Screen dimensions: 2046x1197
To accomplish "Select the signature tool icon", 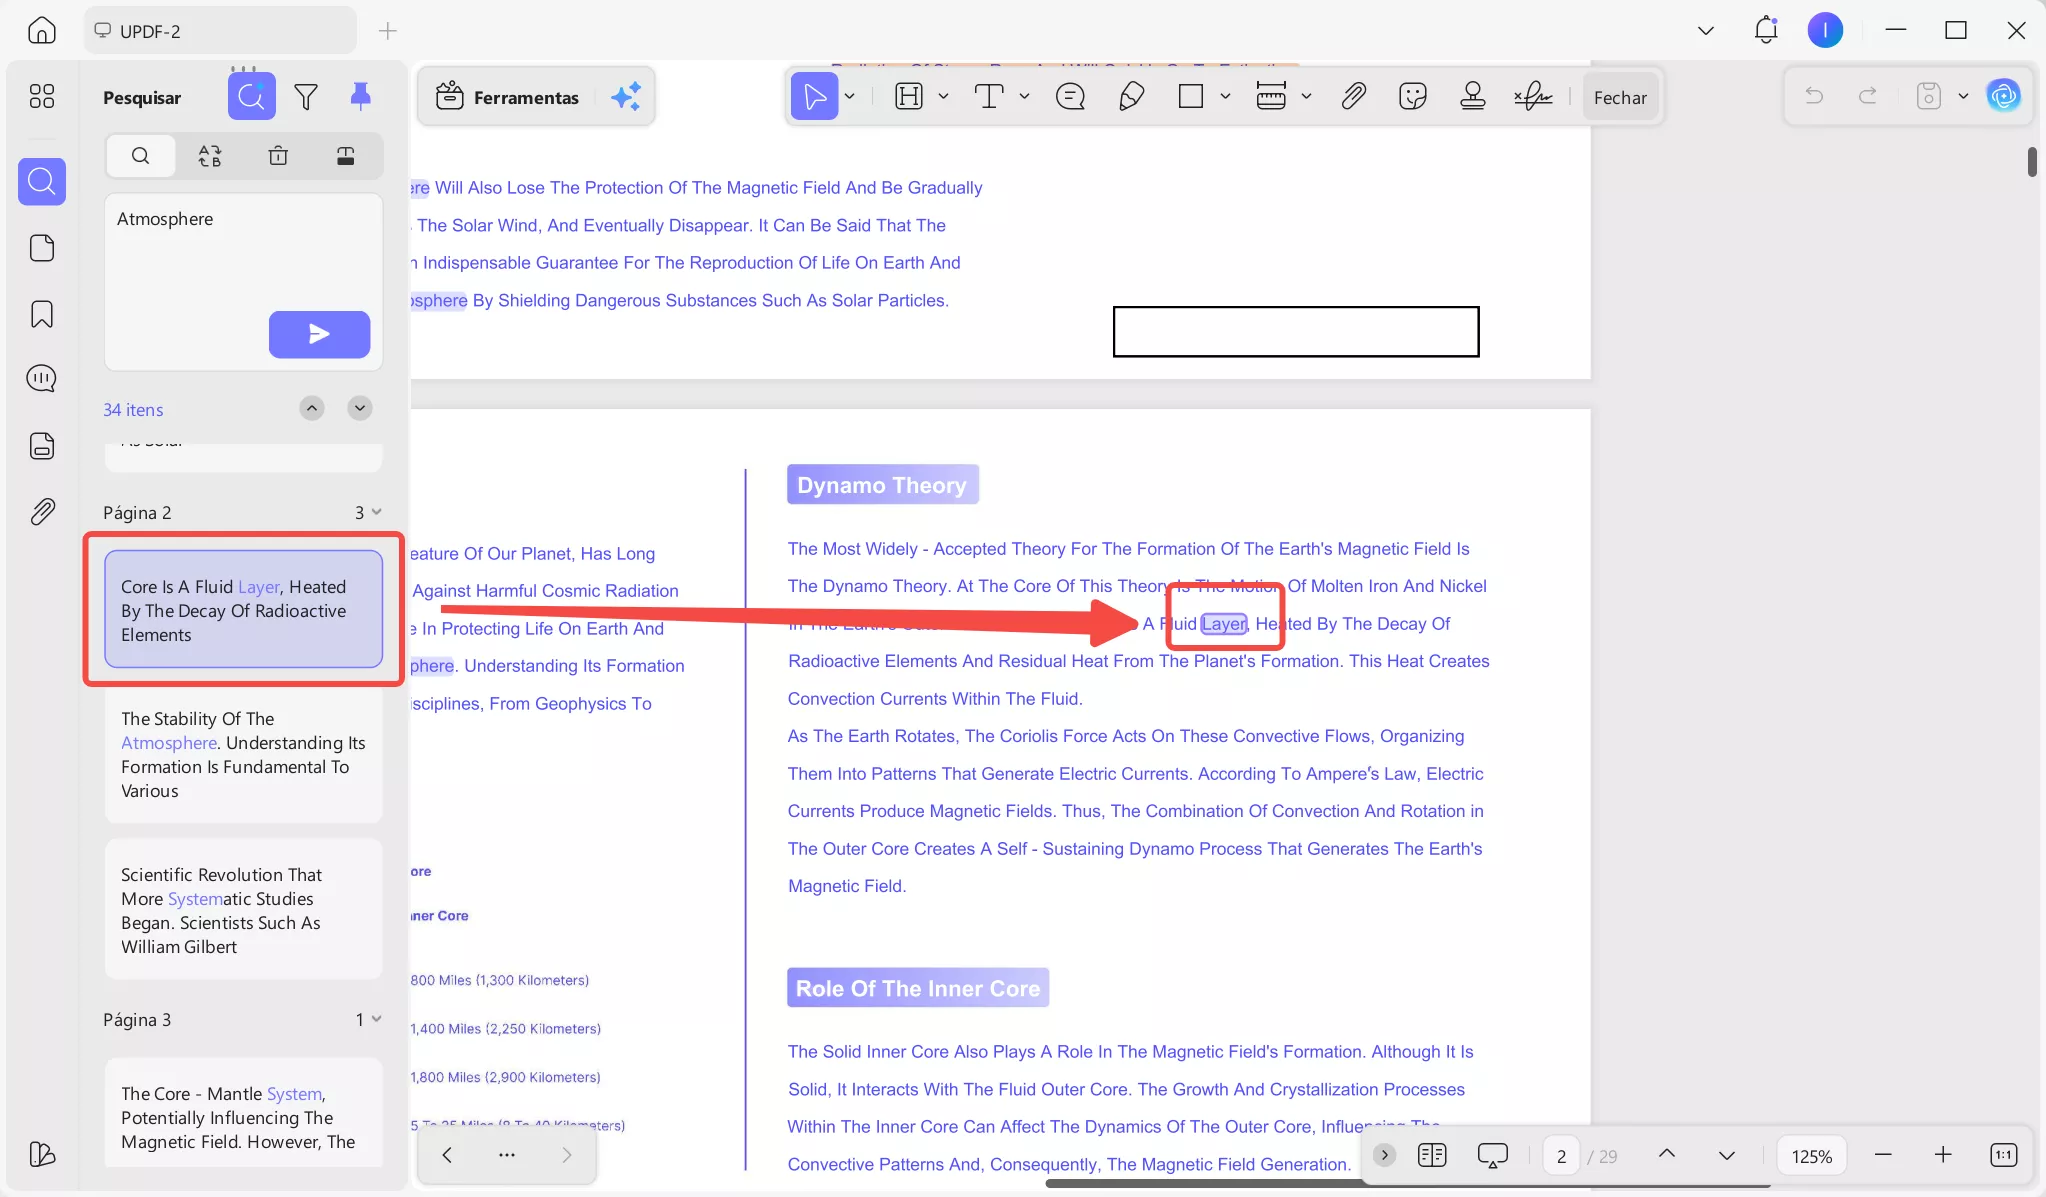I will point(1532,96).
